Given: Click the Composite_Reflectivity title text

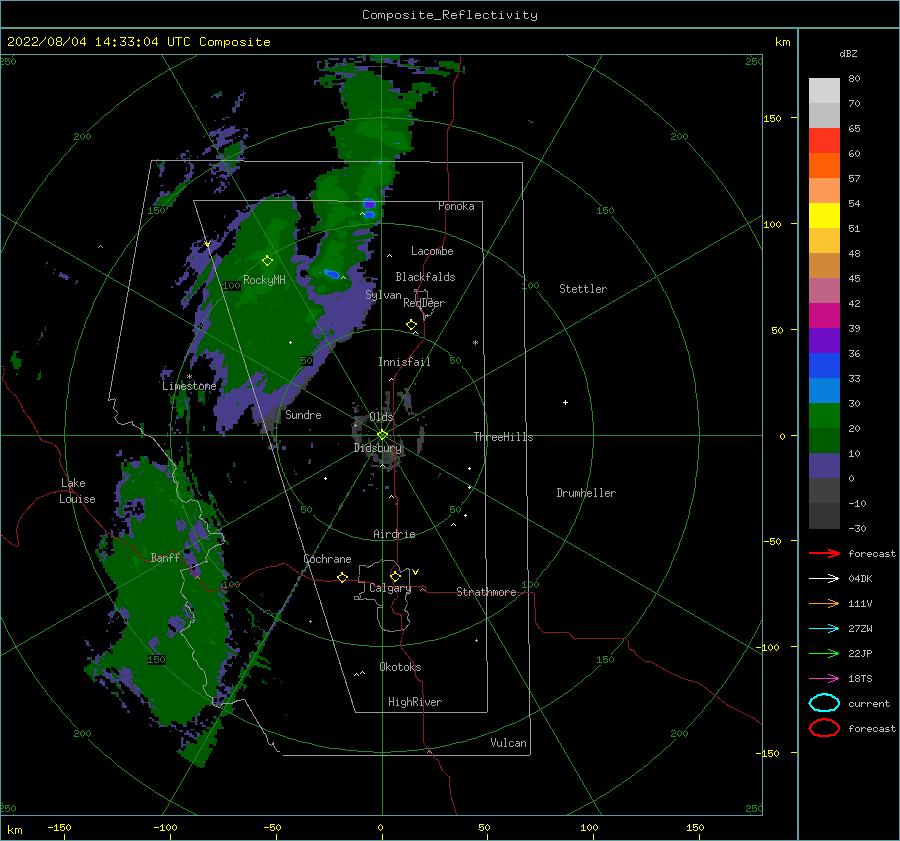Looking at the screenshot, I should (450, 15).
